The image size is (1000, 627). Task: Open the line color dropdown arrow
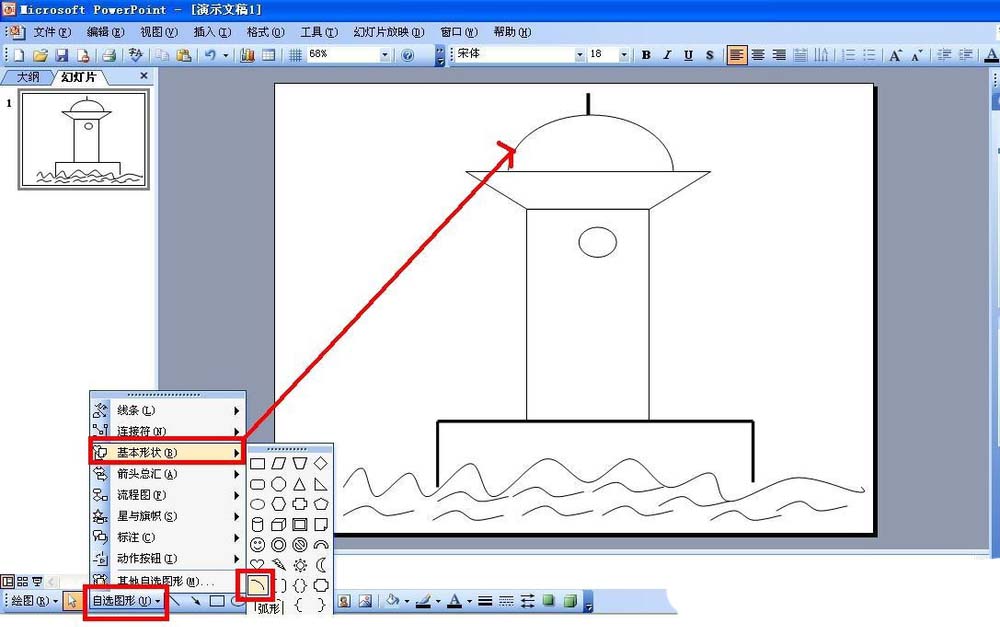(x=438, y=601)
